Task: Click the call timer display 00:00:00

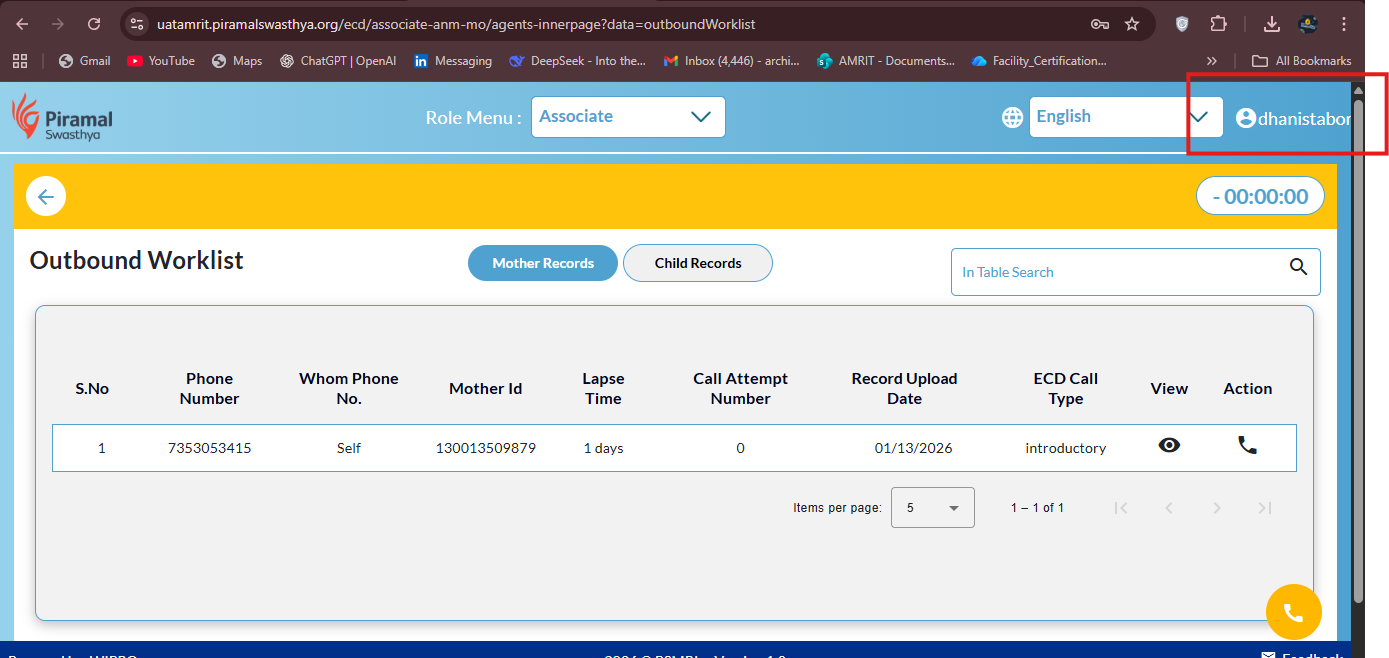Action: [1259, 197]
